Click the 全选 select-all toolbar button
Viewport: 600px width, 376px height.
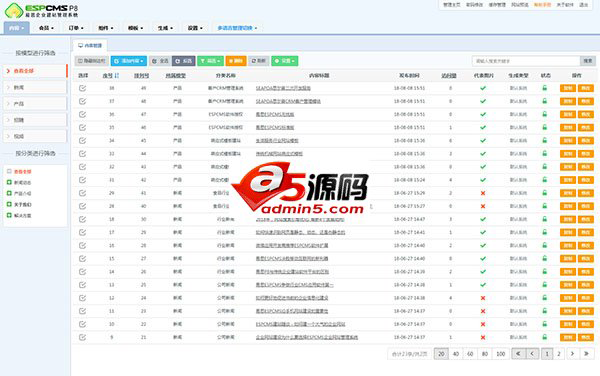160,61
